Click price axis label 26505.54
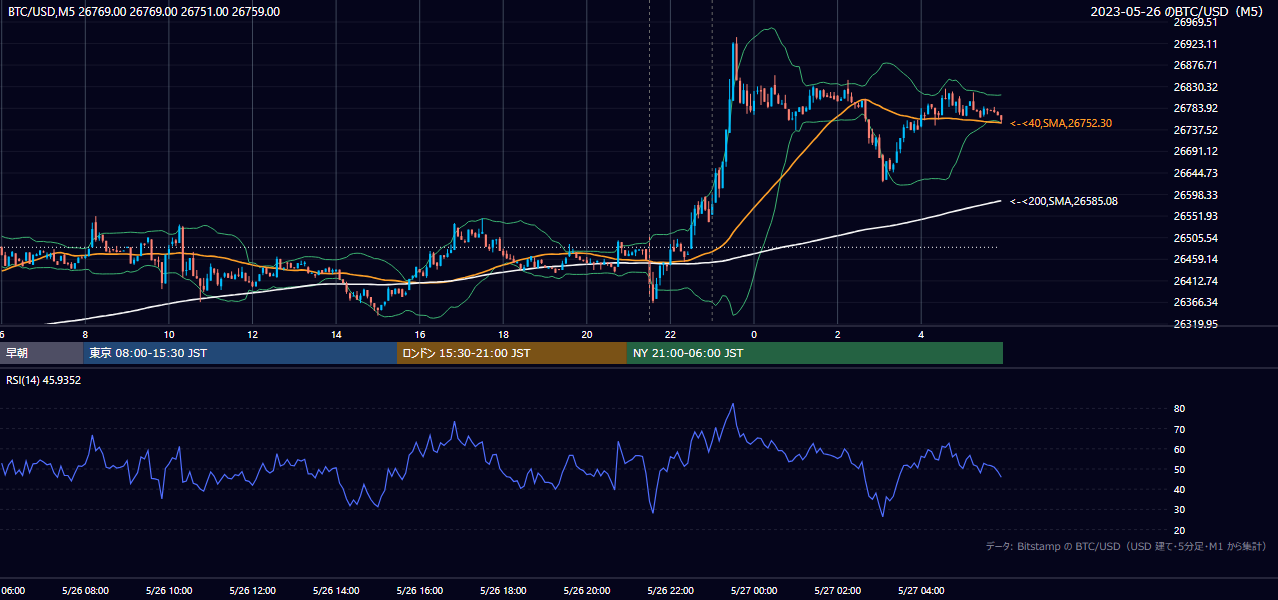The height and width of the screenshot is (600, 1278). pos(1195,238)
